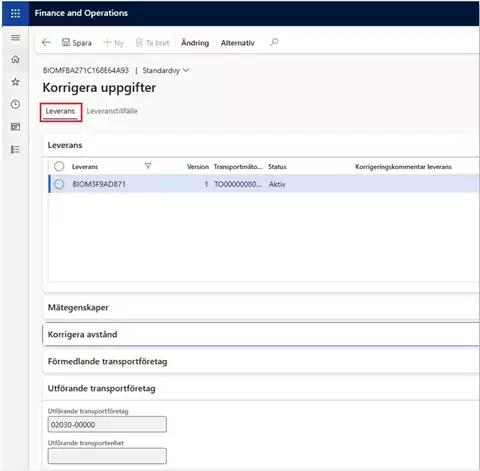Open Workspaces icon in sidebar
This screenshot has height=471, width=480.
pyautogui.click(x=15, y=127)
